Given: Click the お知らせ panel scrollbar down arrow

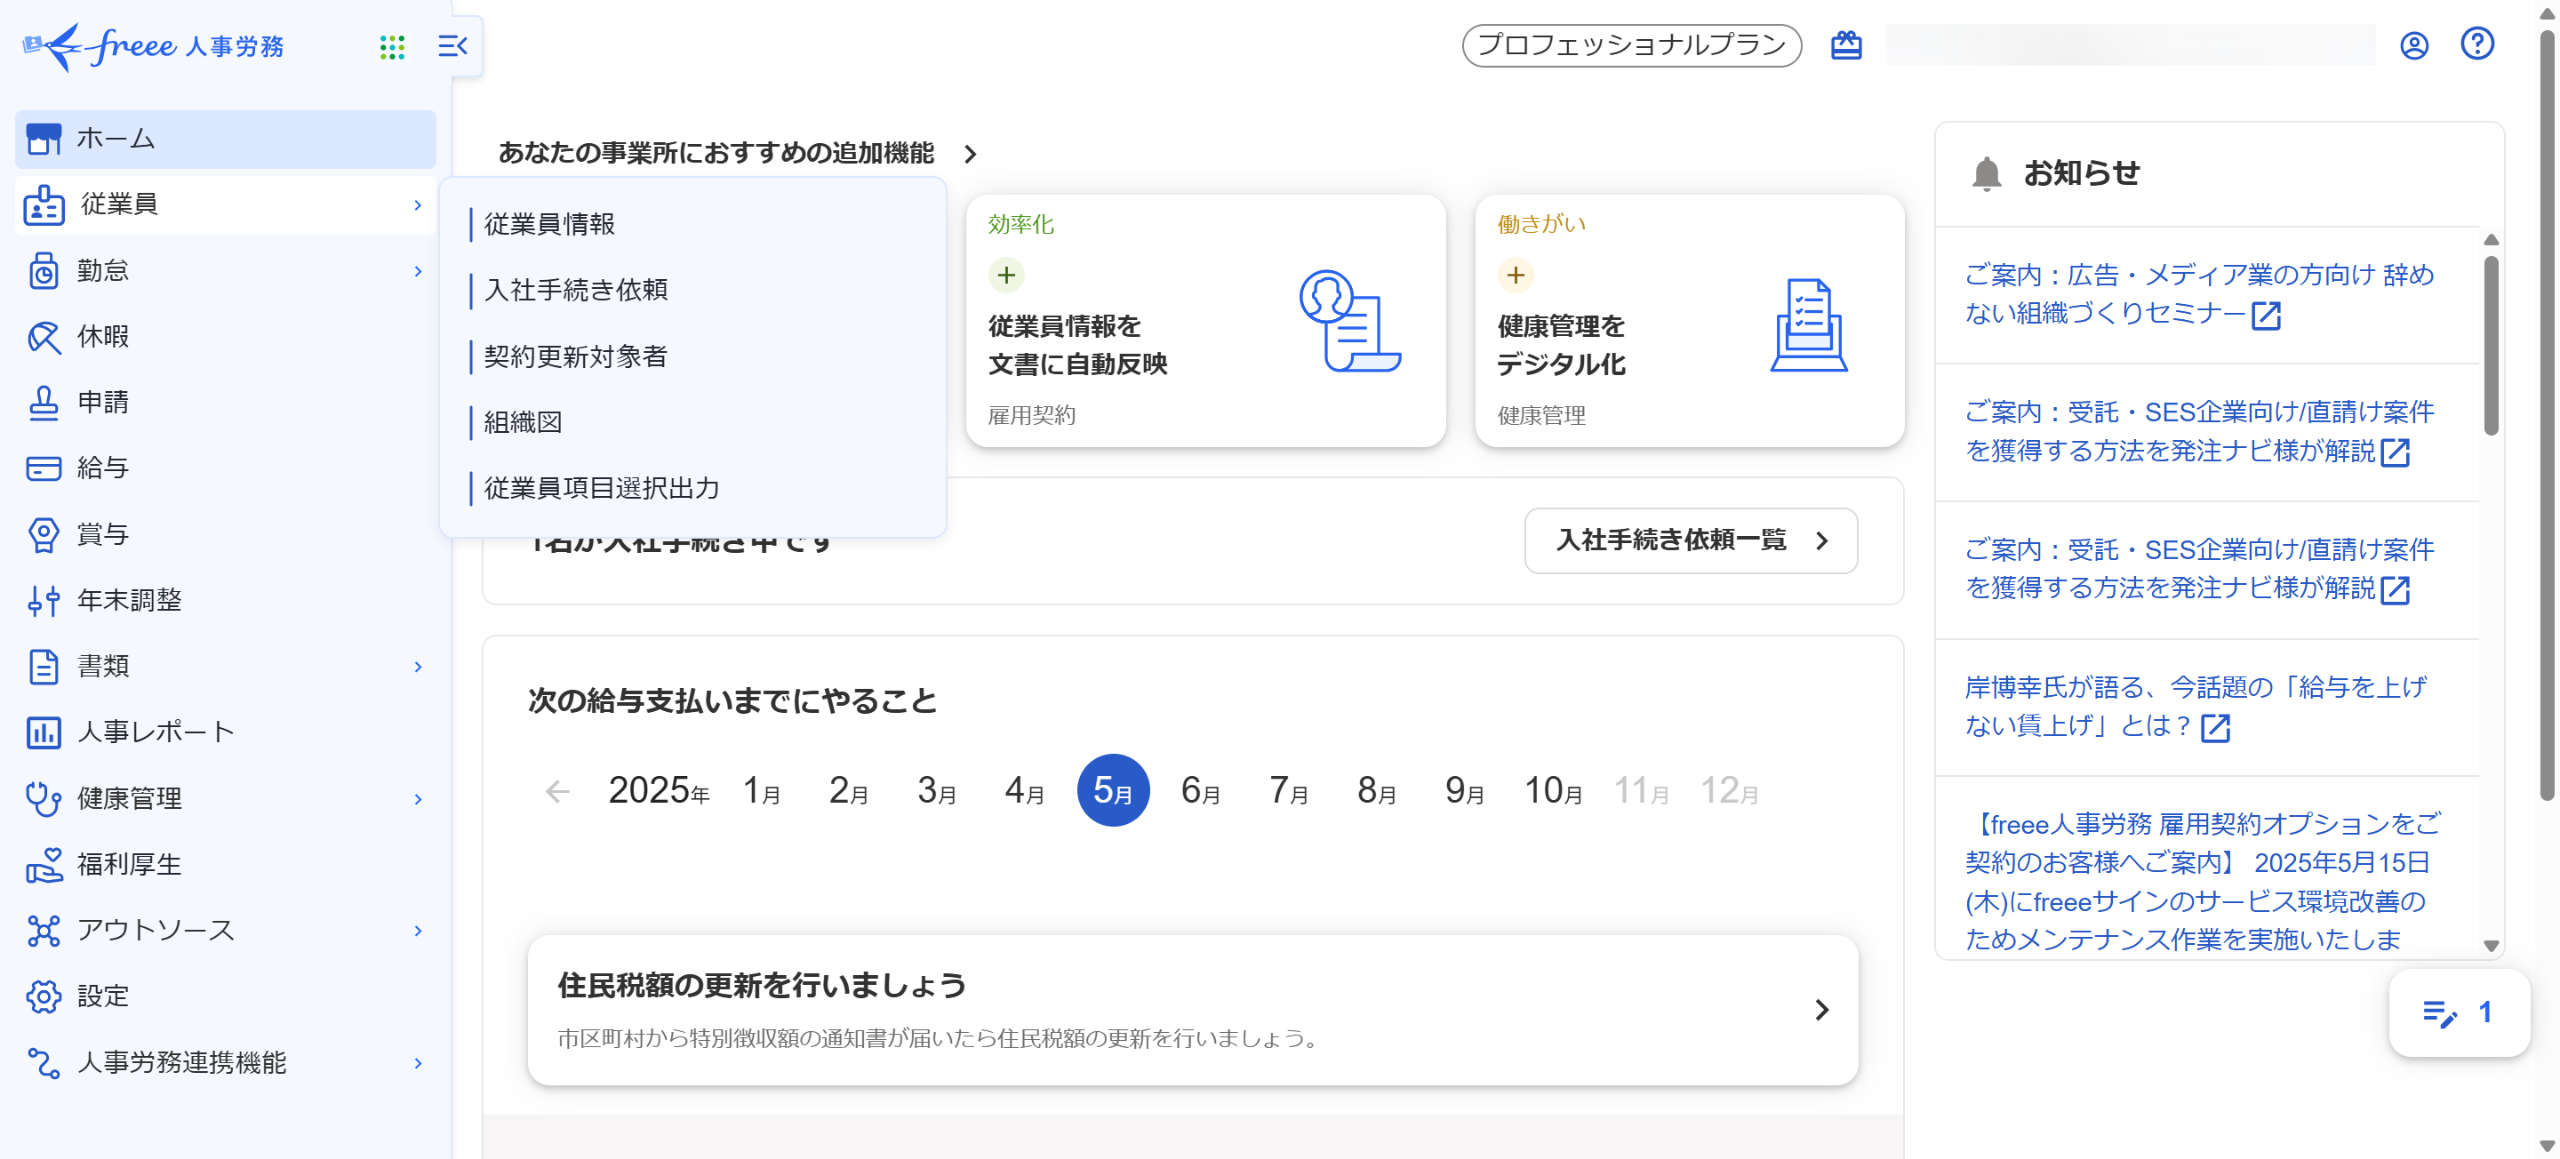Looking at the screenshot, I should 2491,945.
